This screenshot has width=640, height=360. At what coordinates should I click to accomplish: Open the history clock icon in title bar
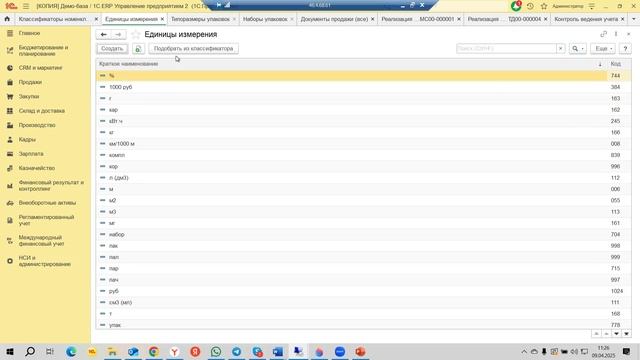(530, 6)
